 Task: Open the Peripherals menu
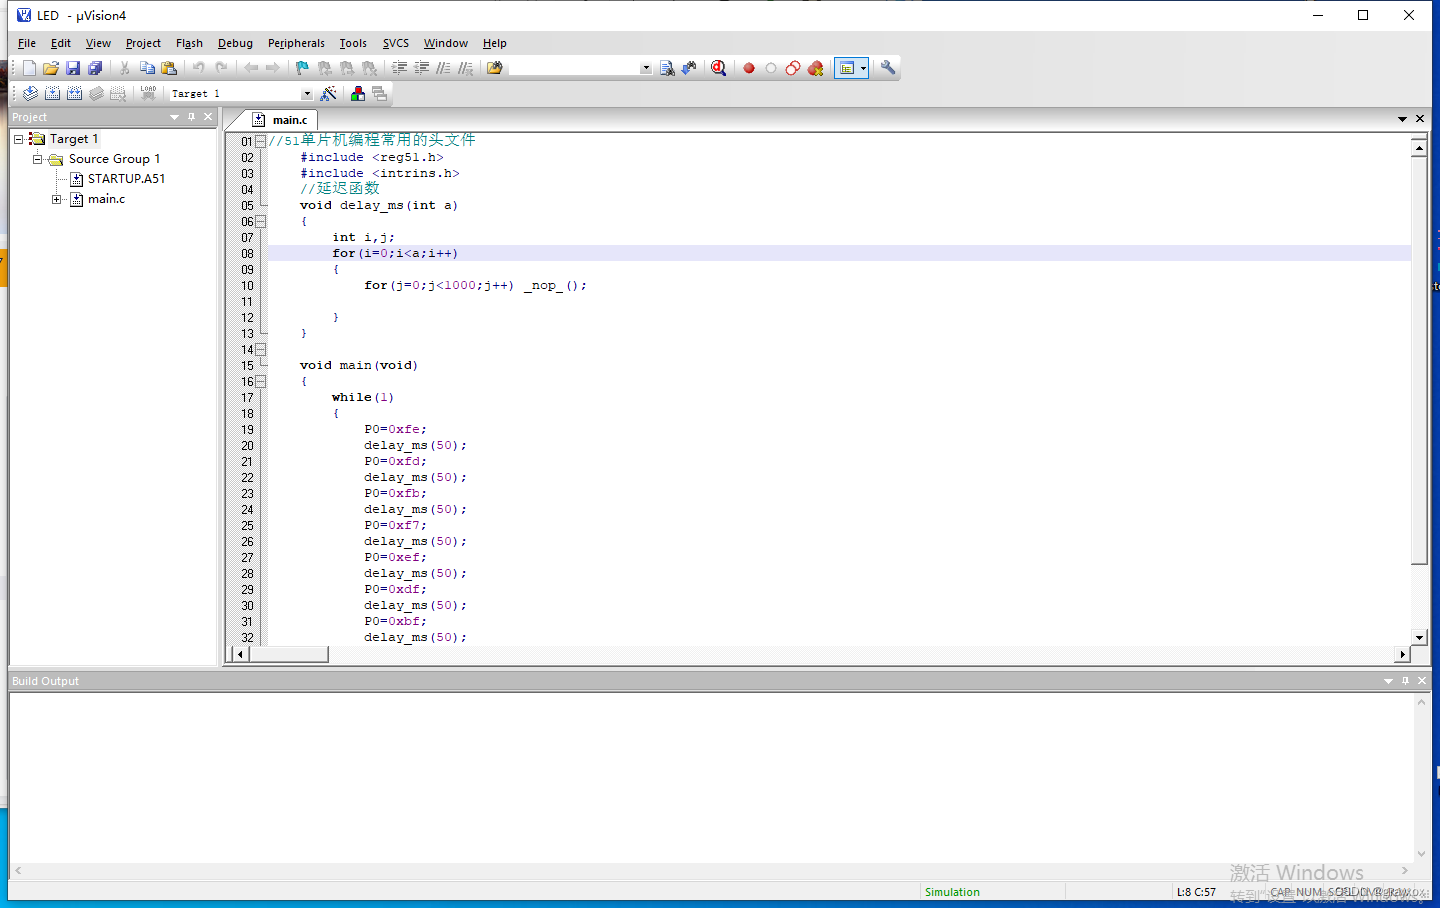(296, 43)
